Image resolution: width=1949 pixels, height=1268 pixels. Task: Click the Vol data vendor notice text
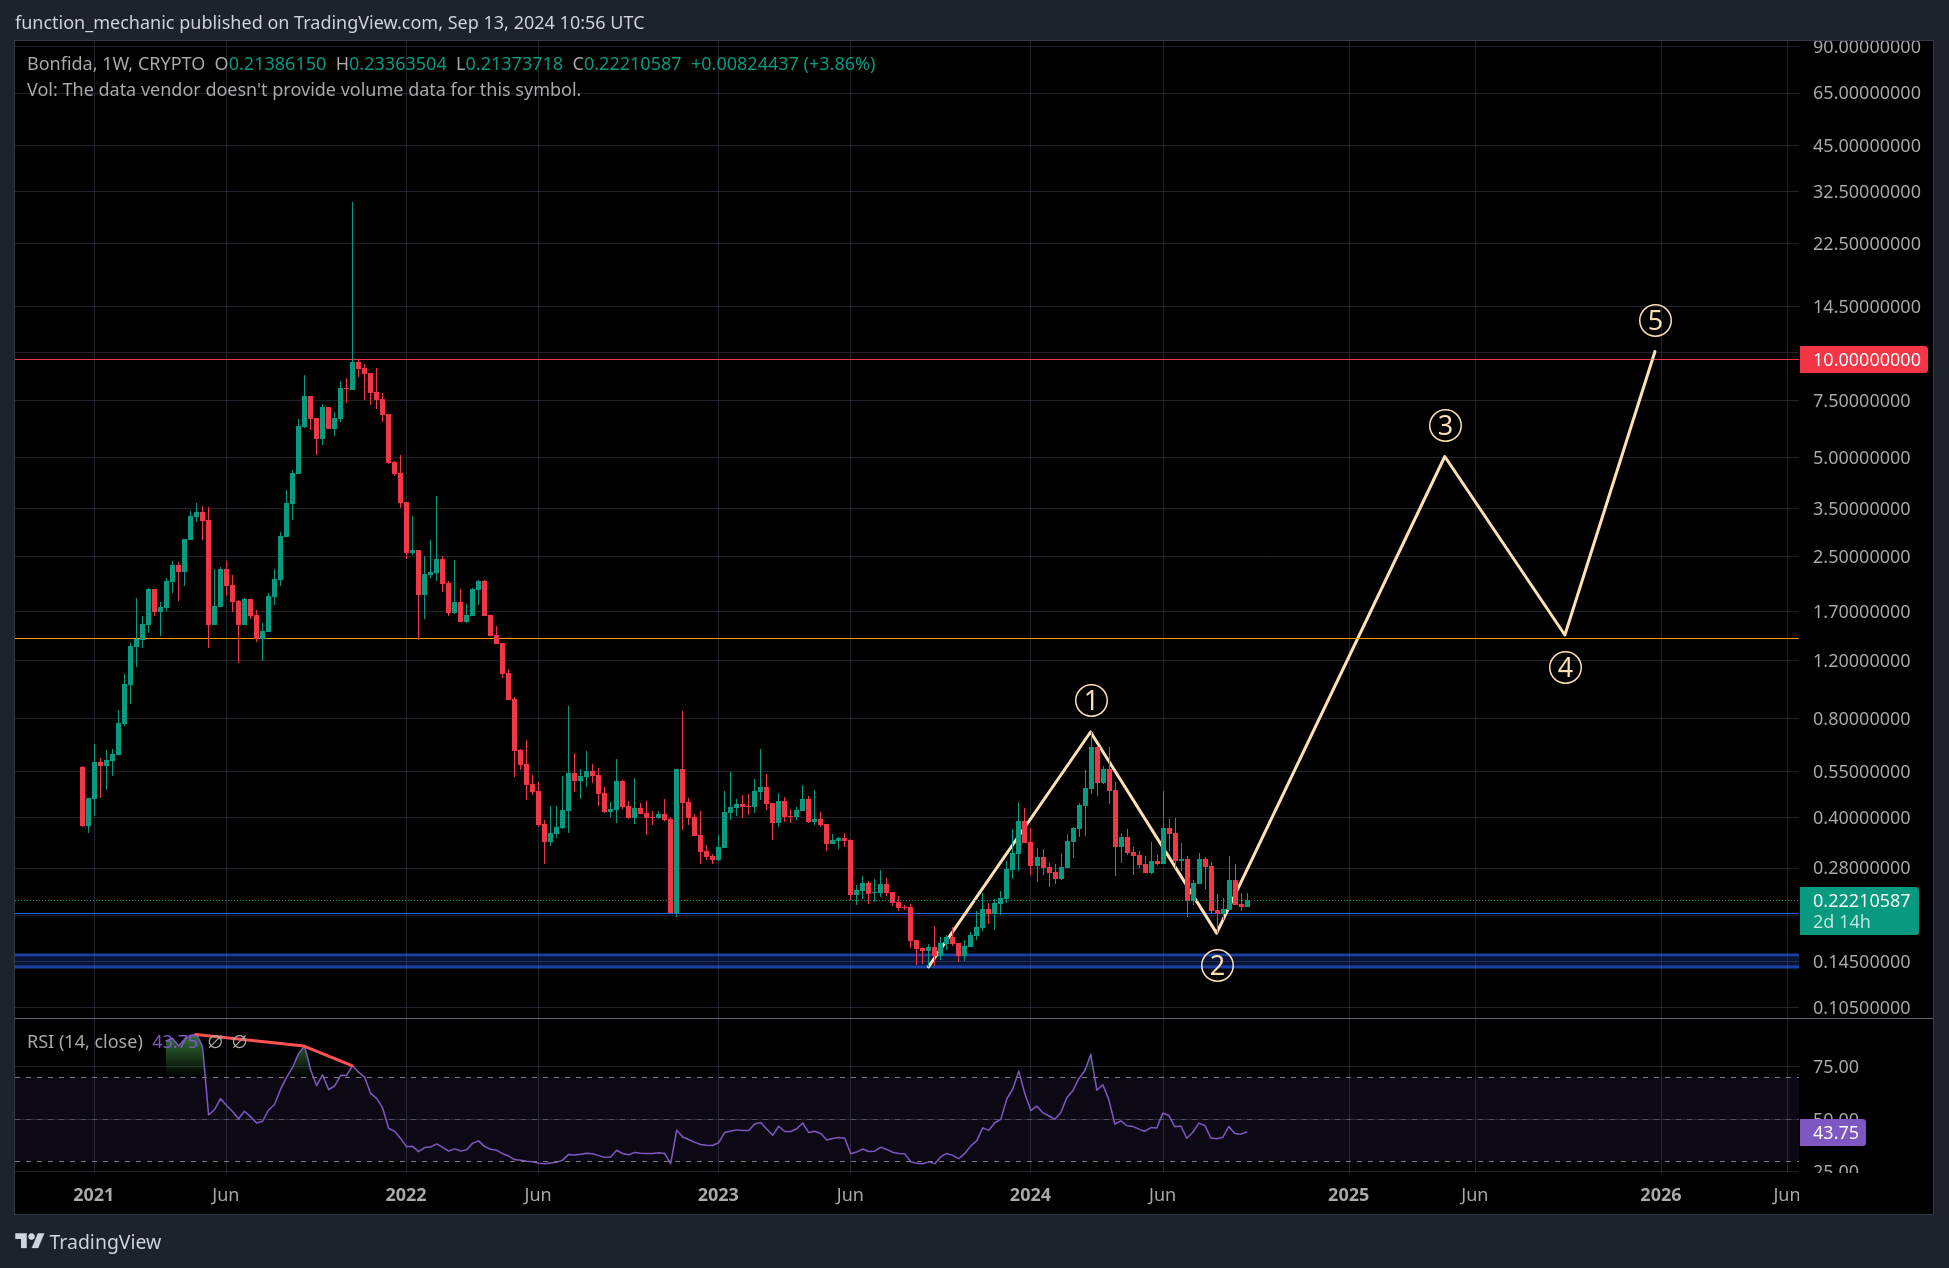coord(304,90)
